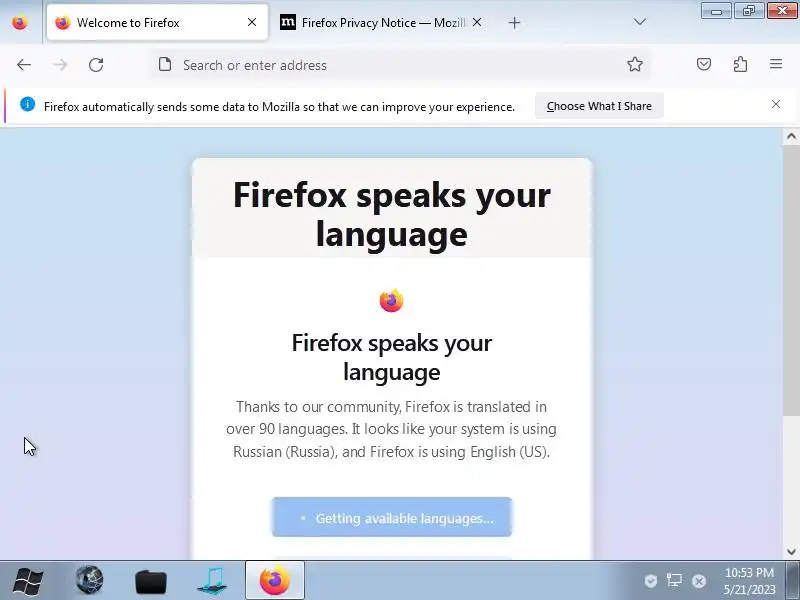
Task: Reload the current page
Action: click(96, 65)
